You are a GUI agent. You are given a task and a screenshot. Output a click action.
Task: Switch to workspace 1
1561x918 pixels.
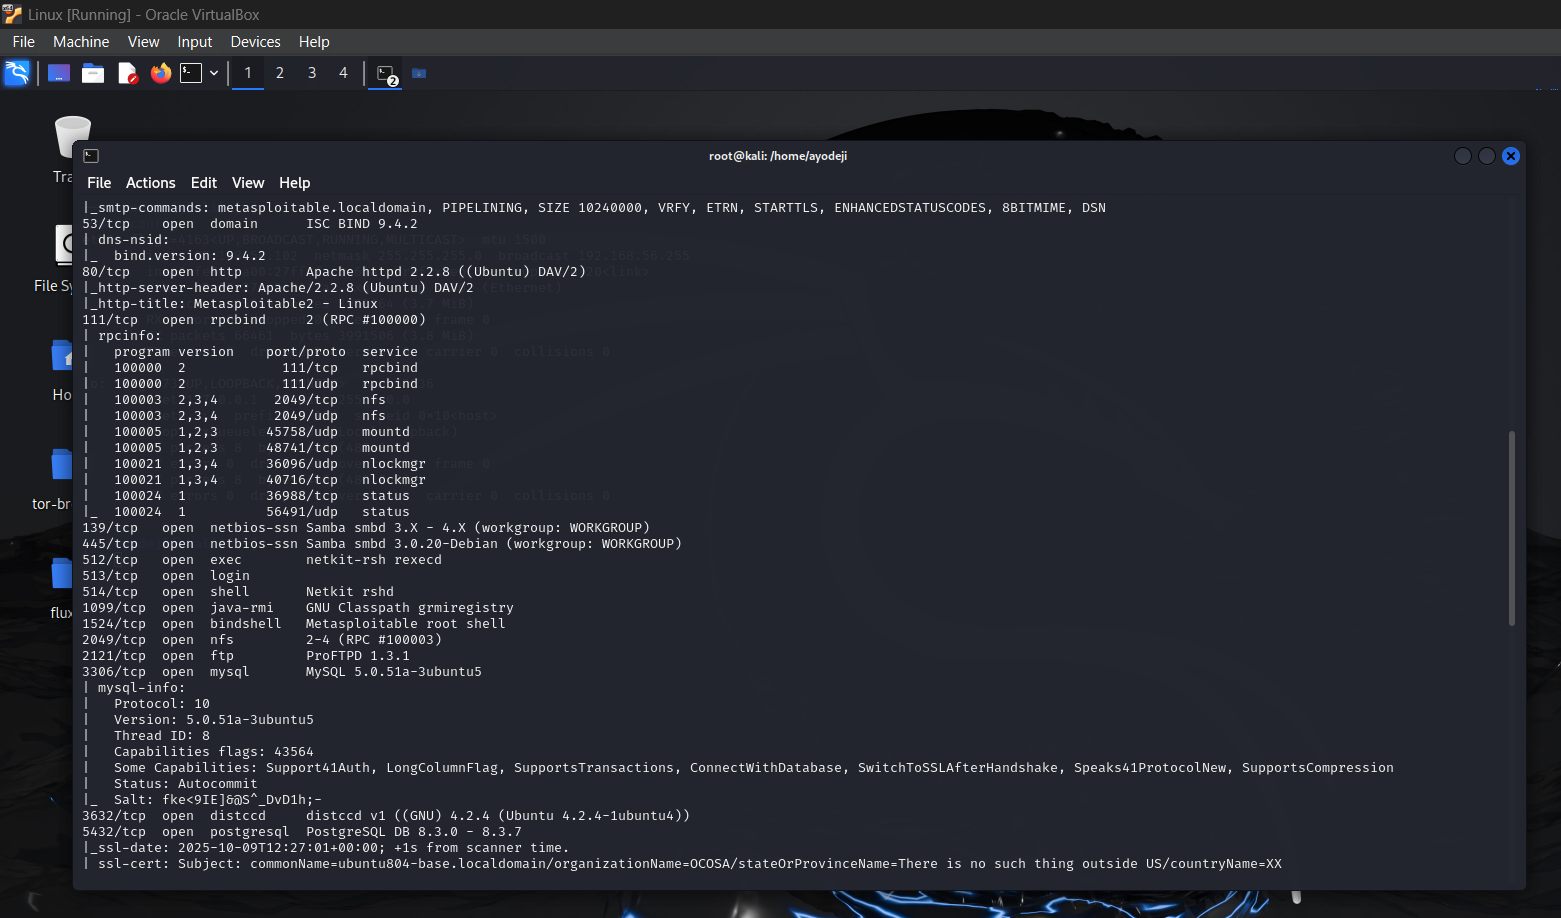pos(248,73)
